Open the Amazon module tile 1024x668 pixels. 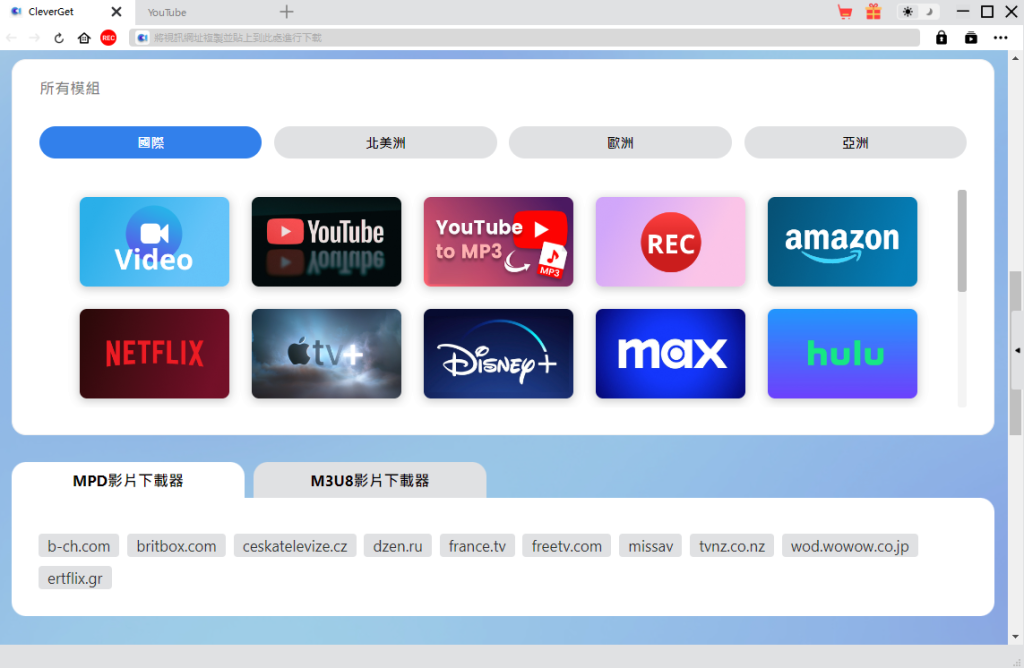842,242
